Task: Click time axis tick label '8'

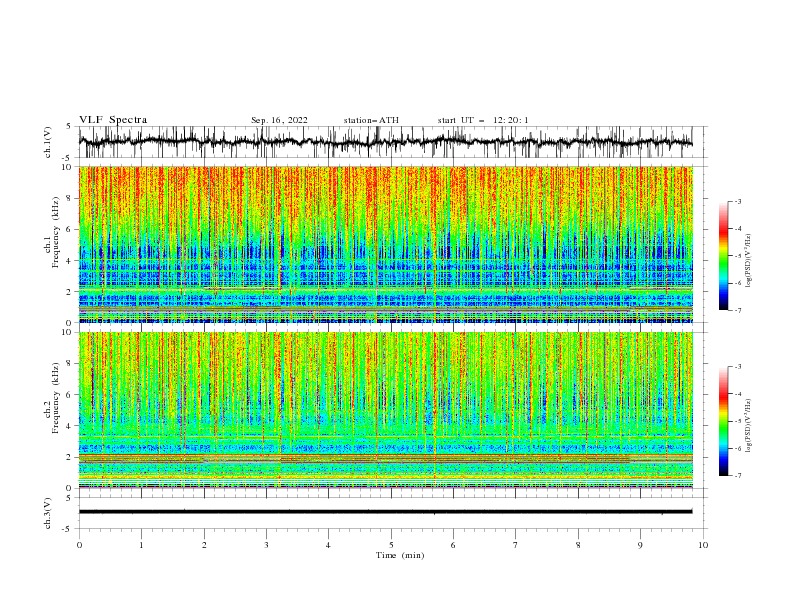Action: point(578,545)
